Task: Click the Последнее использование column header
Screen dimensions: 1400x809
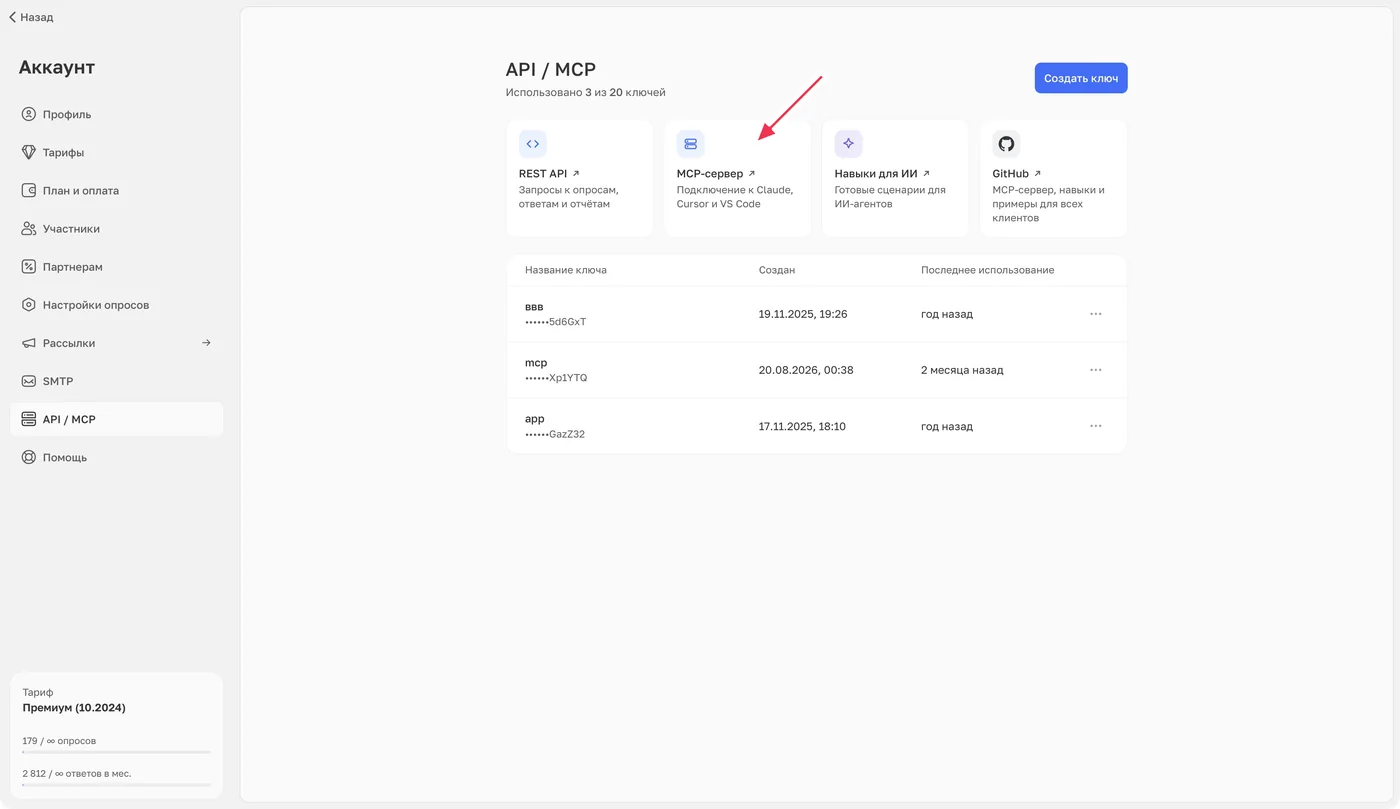Action: (987, 270)
